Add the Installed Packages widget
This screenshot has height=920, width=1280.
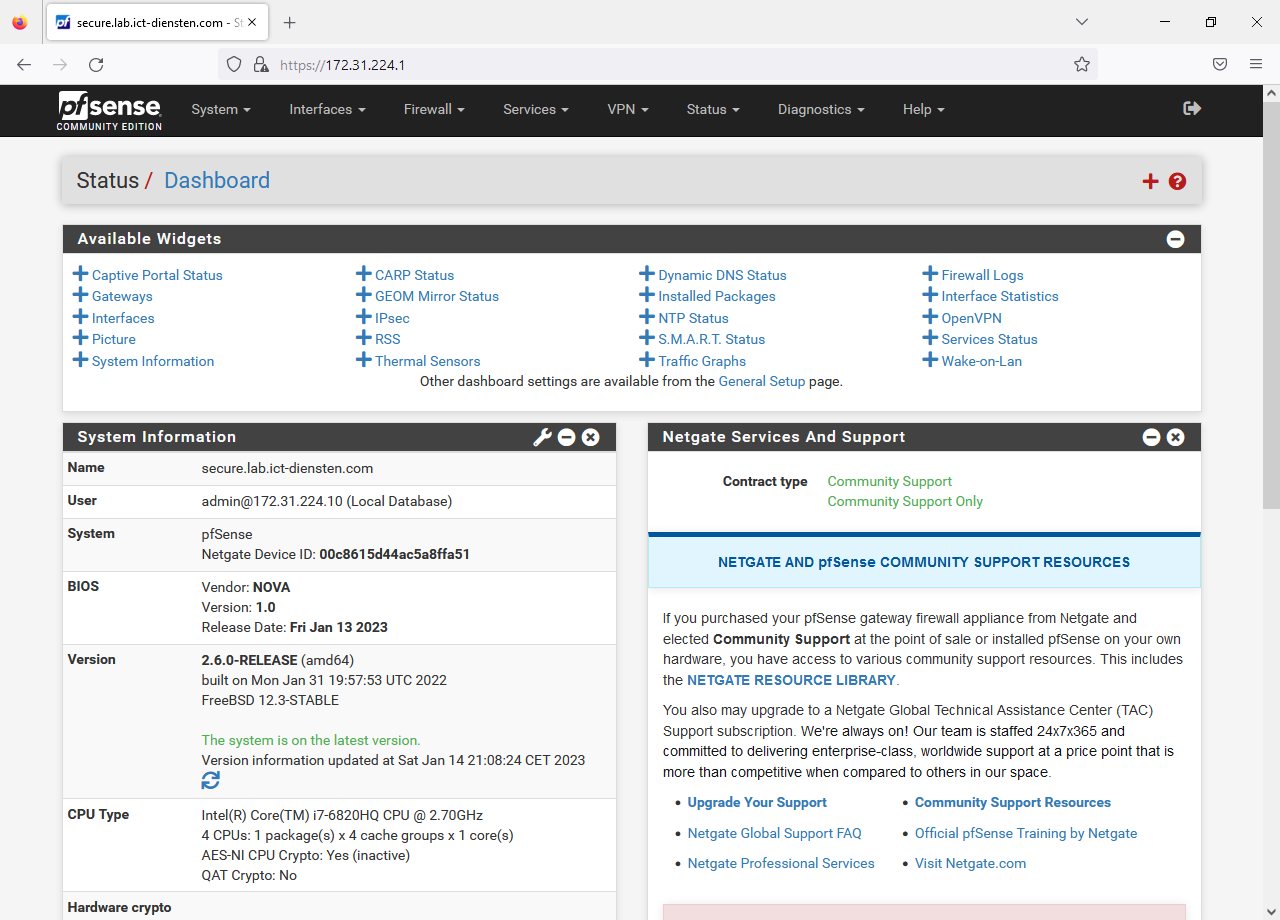pos(708,296)
